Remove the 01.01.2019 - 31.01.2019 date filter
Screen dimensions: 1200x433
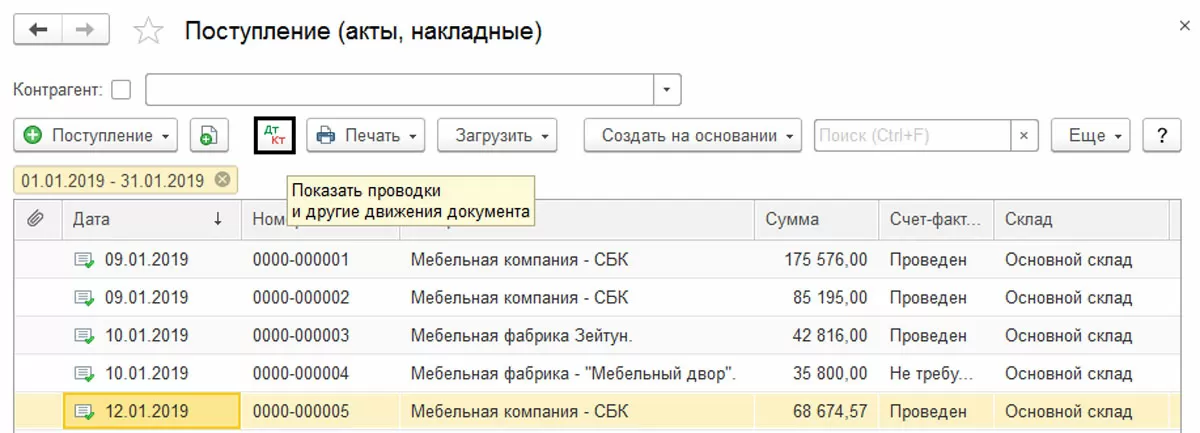point(222,181)
